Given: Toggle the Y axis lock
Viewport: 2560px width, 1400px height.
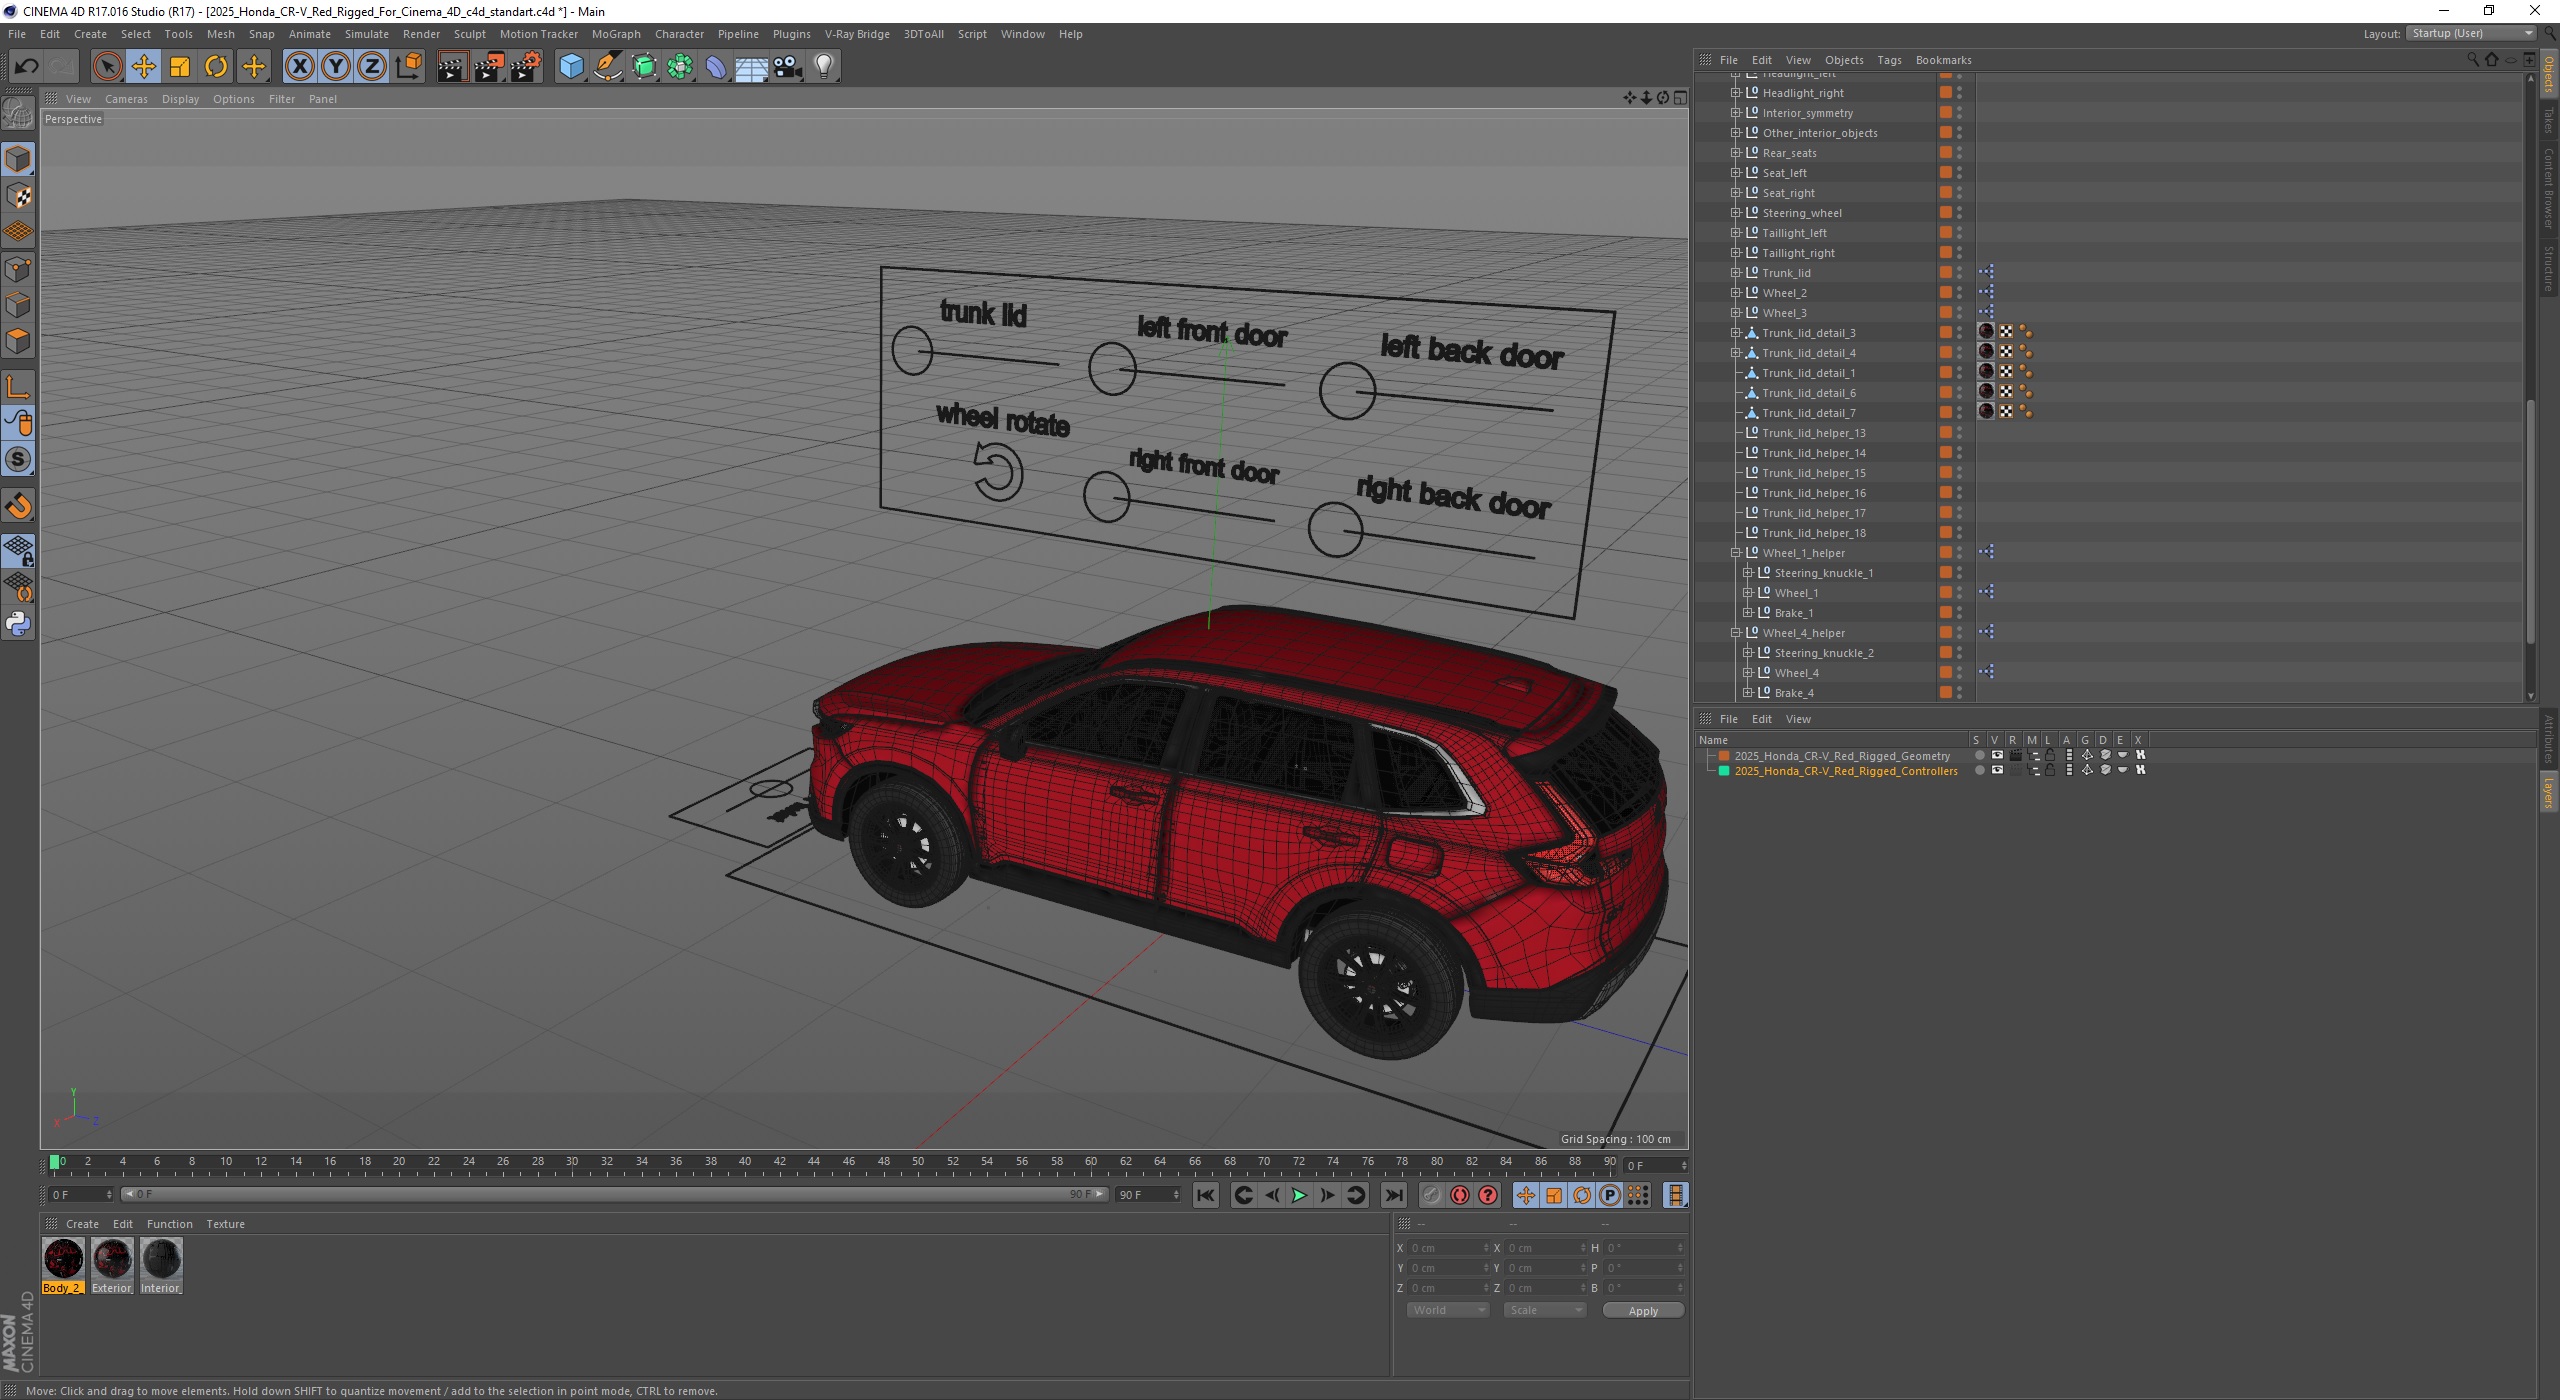Looking at the screenshot, I should tap(336, 67).
